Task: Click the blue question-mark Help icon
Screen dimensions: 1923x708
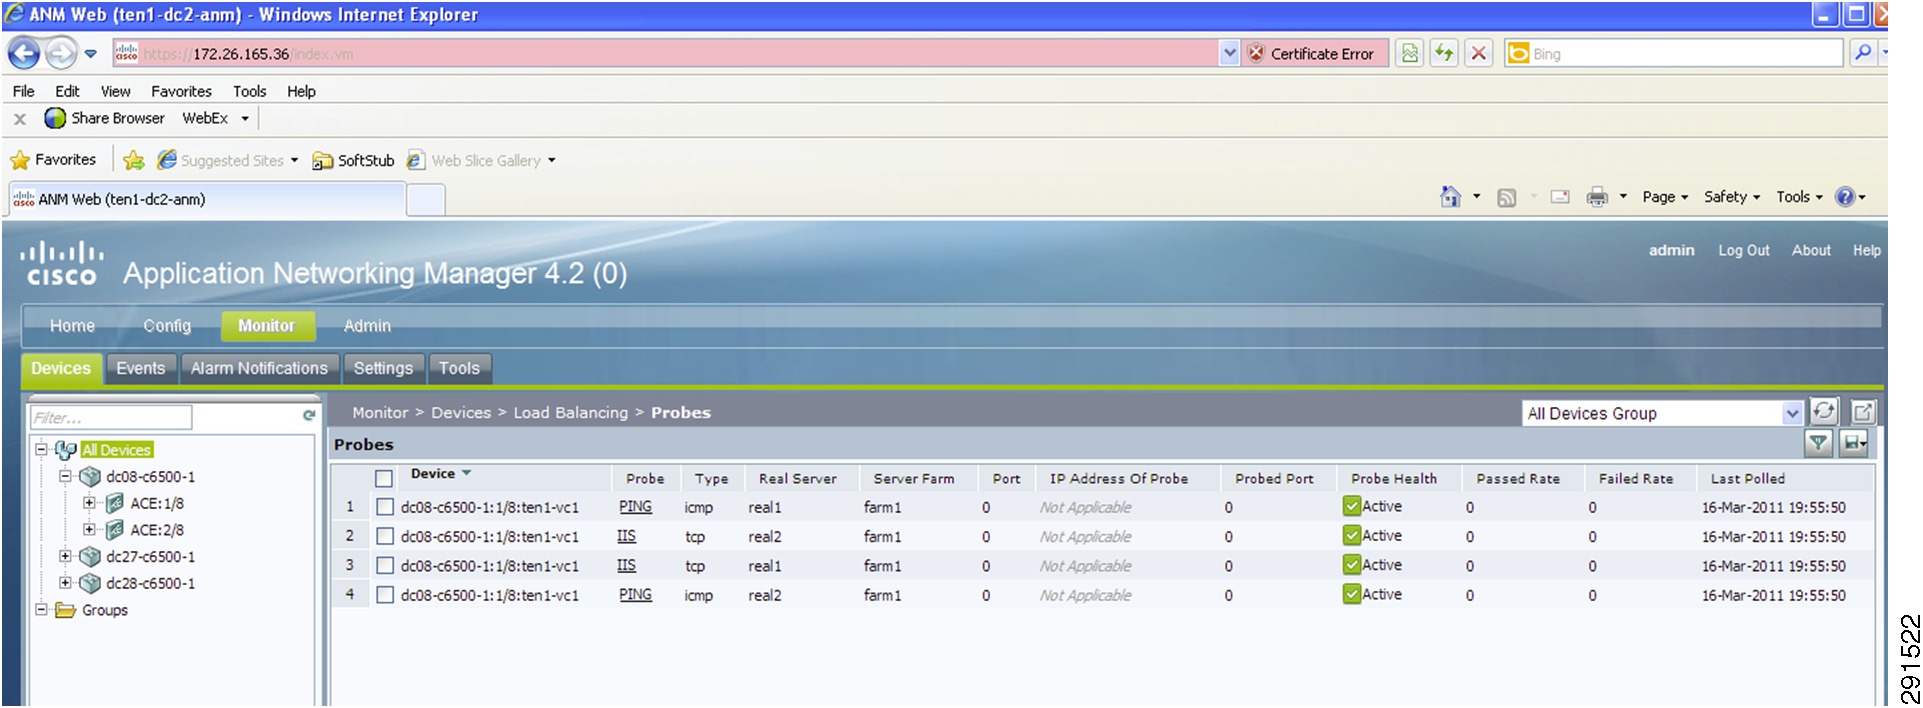Action: coord(1845,197)
